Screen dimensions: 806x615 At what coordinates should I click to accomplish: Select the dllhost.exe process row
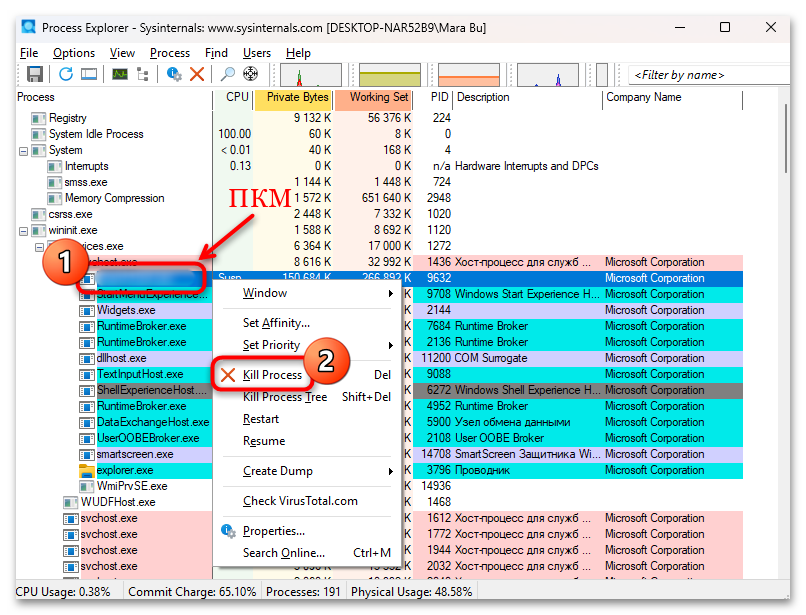coord(379,358)
